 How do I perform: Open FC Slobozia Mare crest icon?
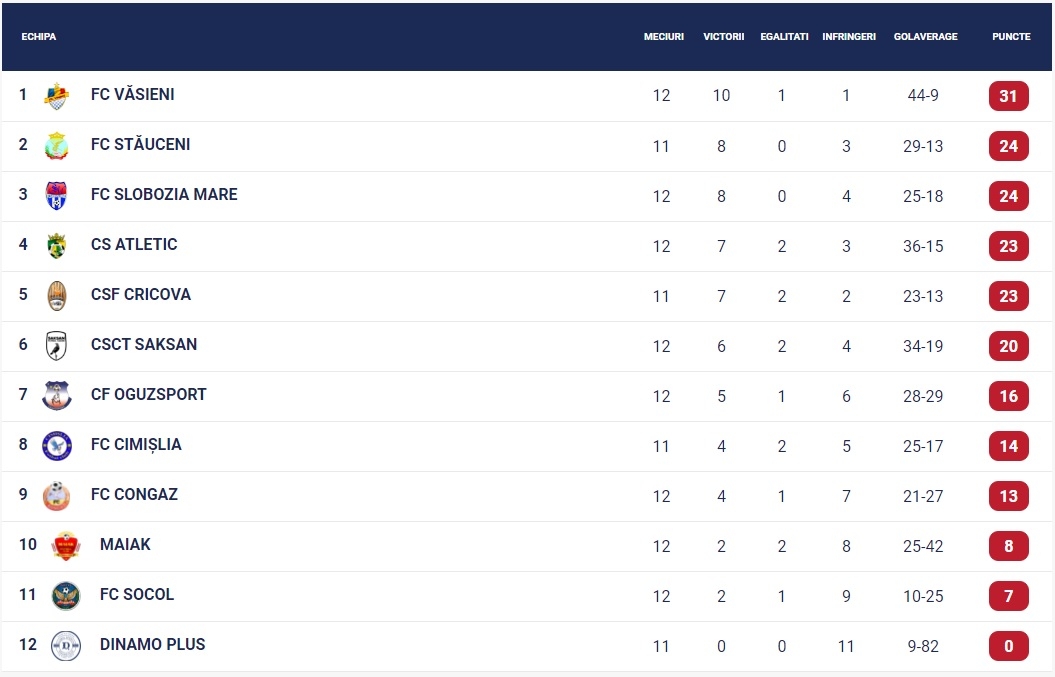pos(57,195)
